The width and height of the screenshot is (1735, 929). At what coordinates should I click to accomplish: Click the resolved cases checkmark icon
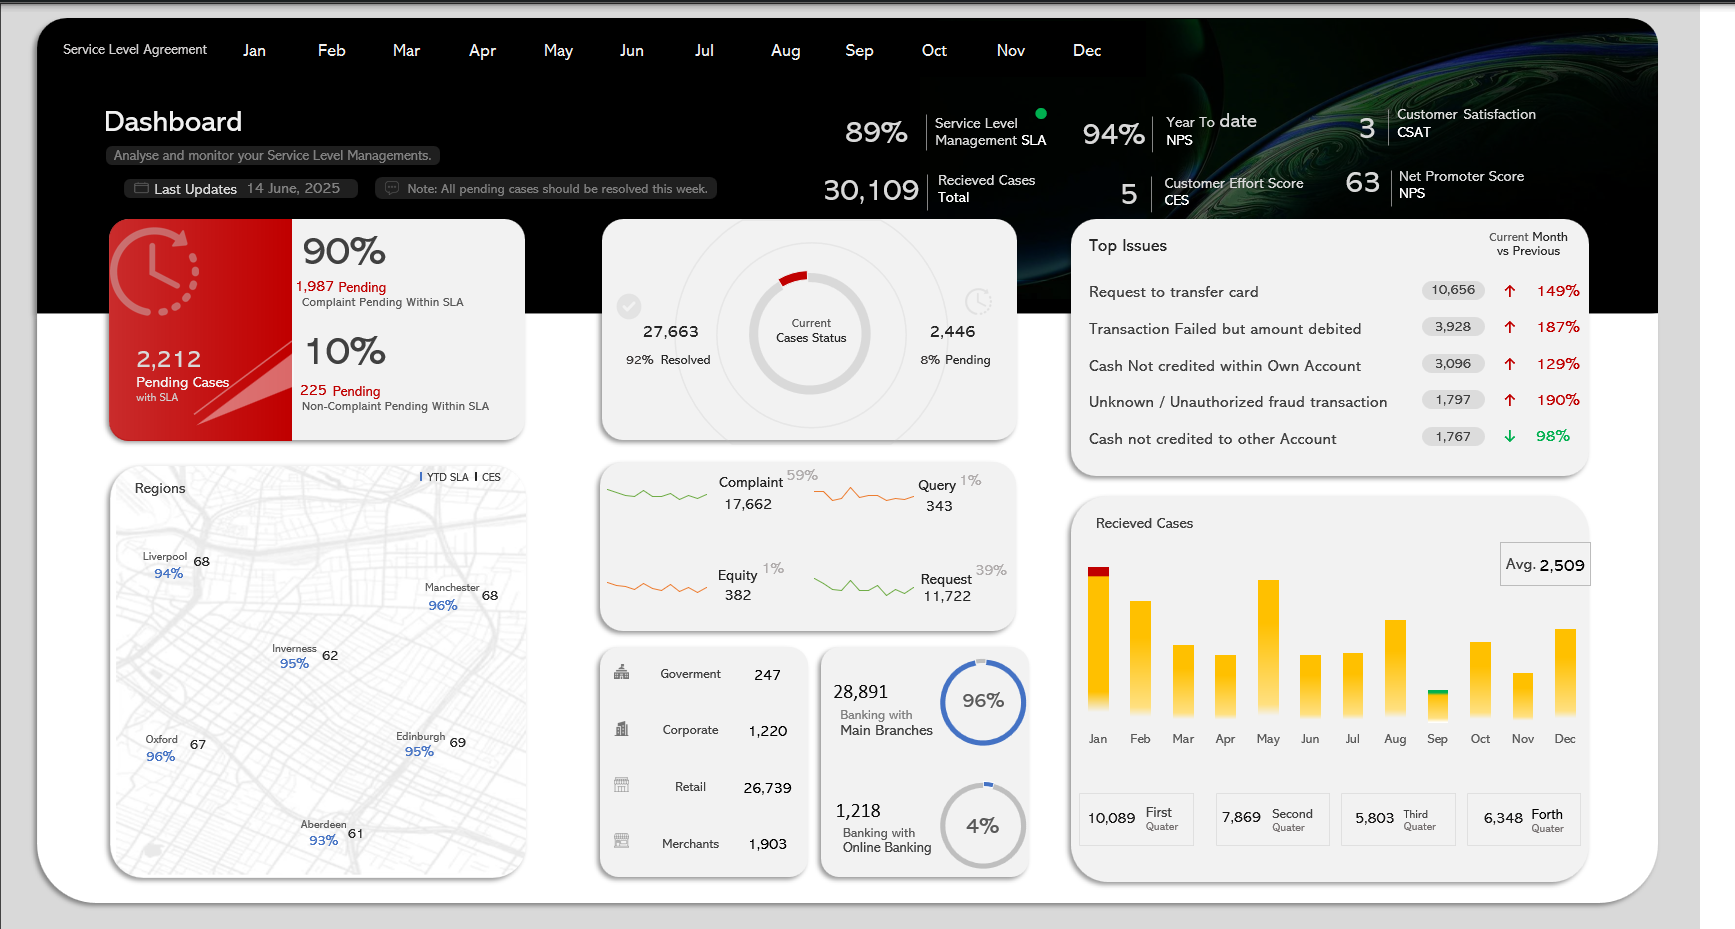[629, 305]
